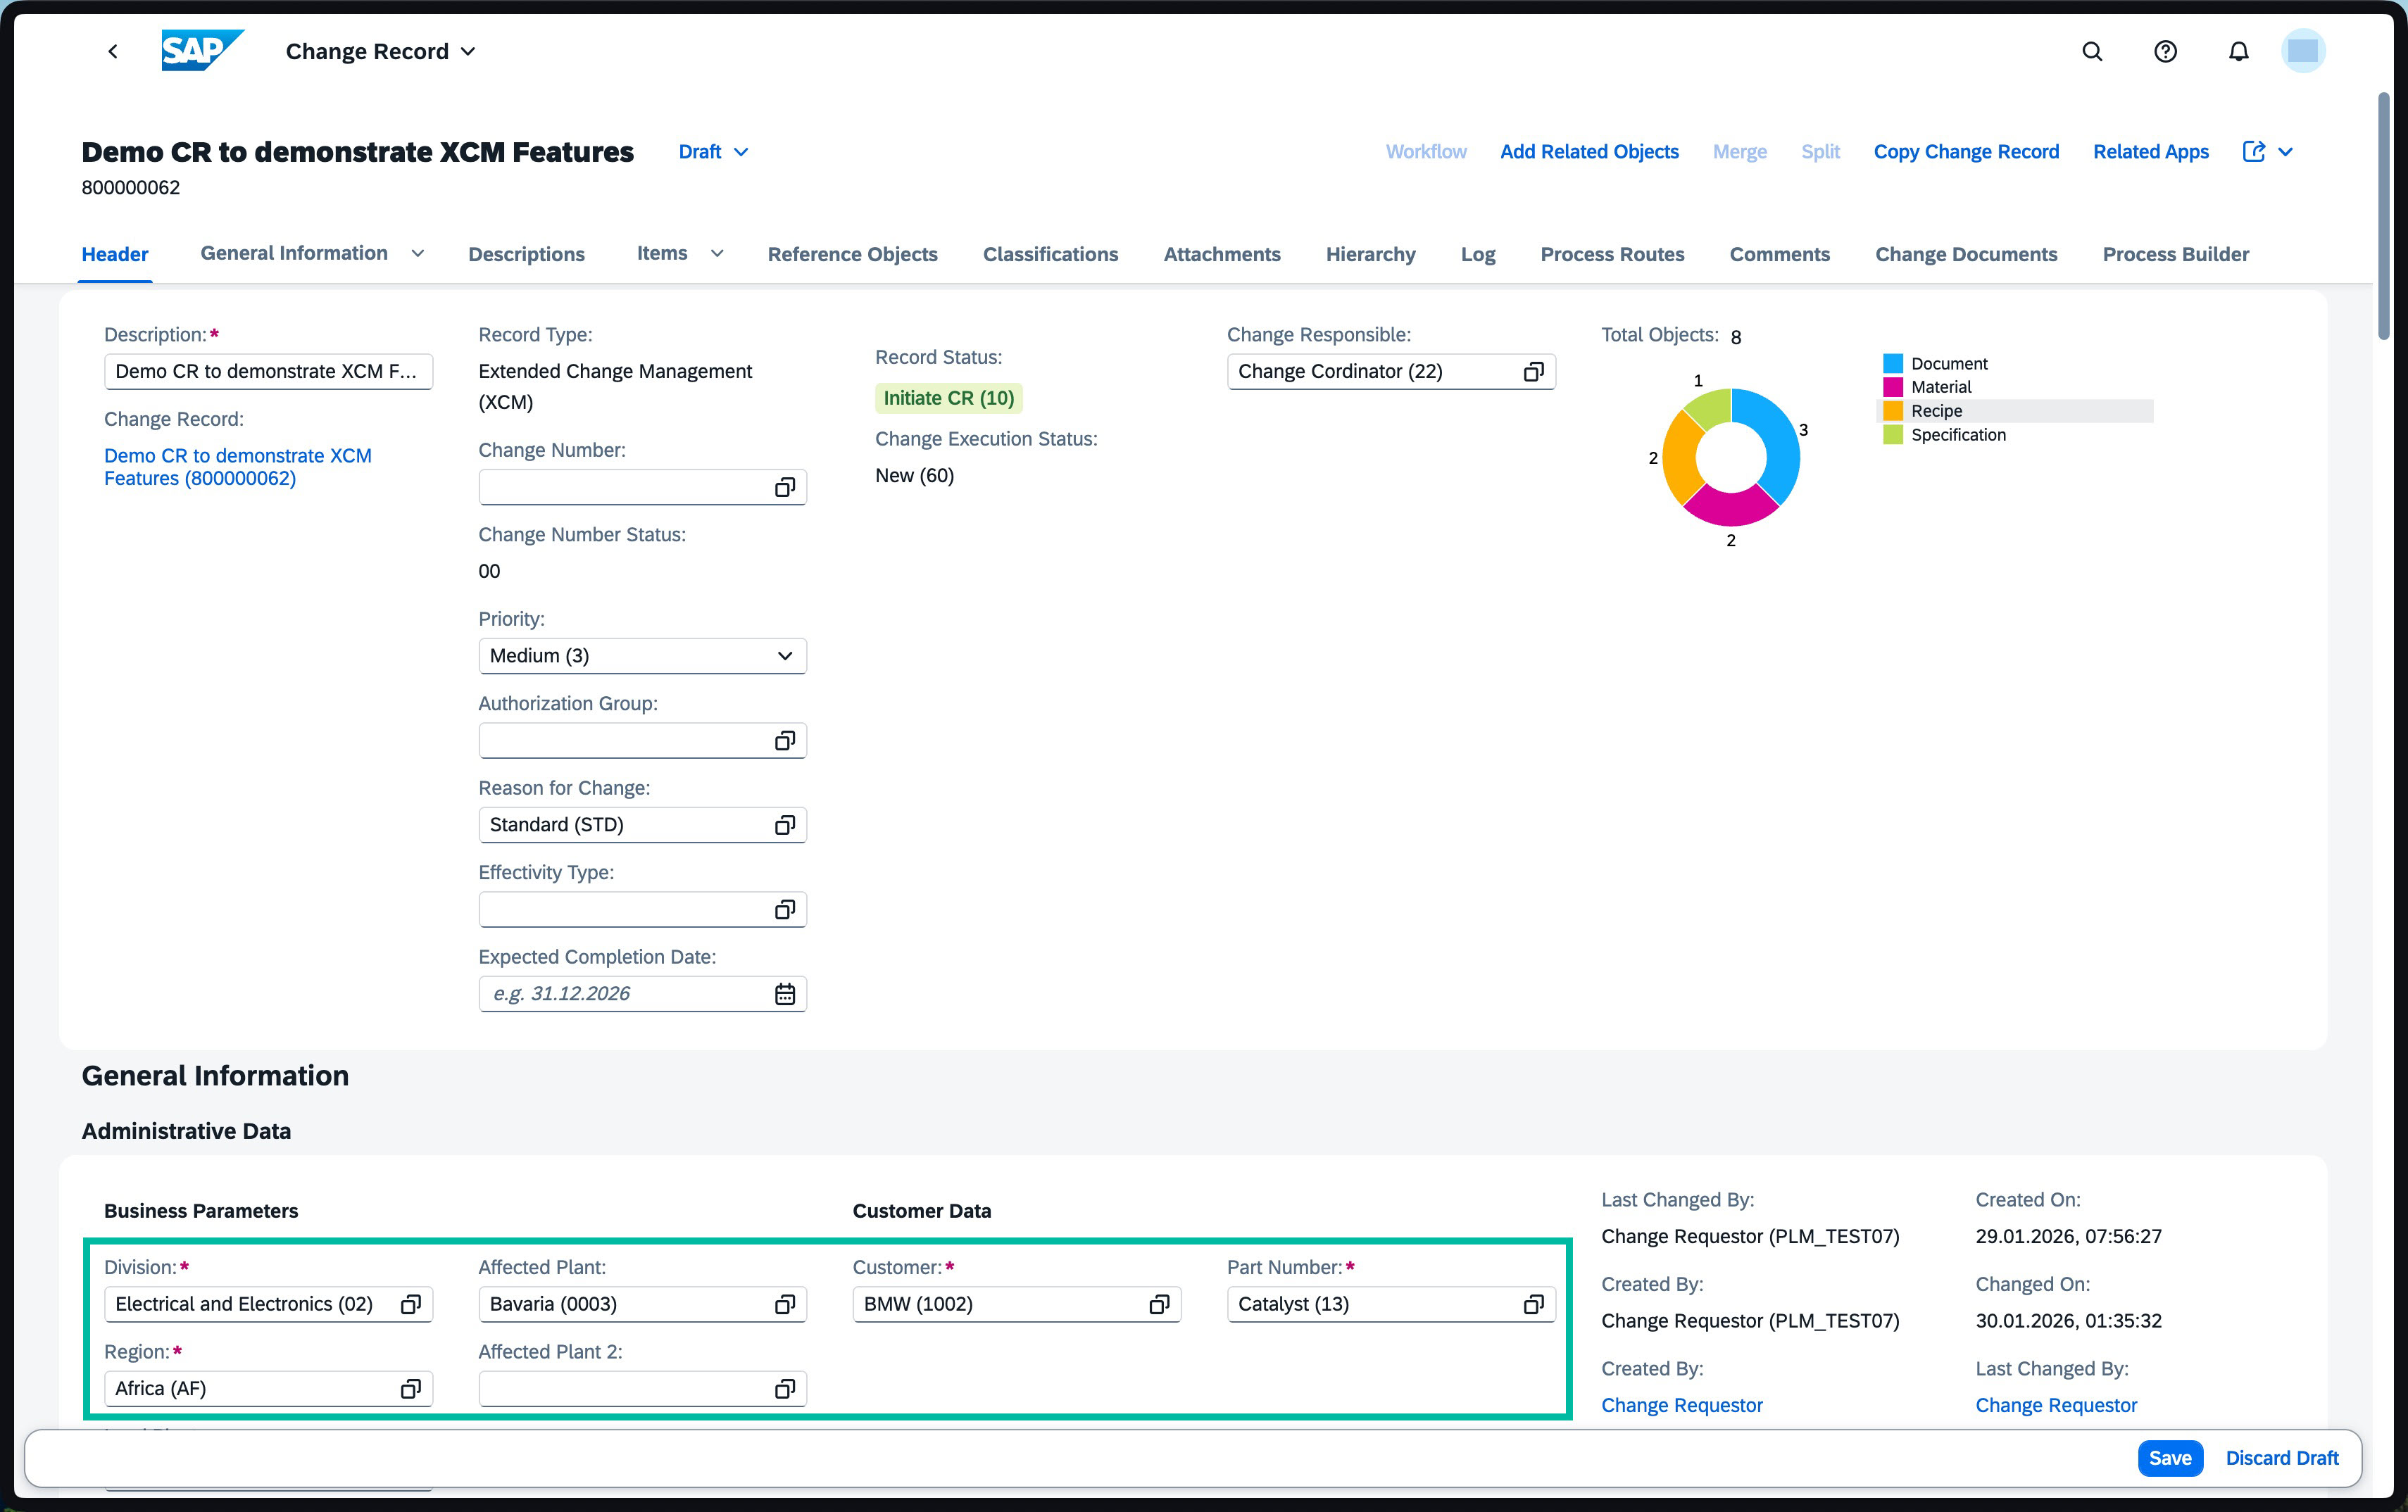Expand the Draft status dropdown
Screen dimensions: 2408x1512
tap(741, 152)
